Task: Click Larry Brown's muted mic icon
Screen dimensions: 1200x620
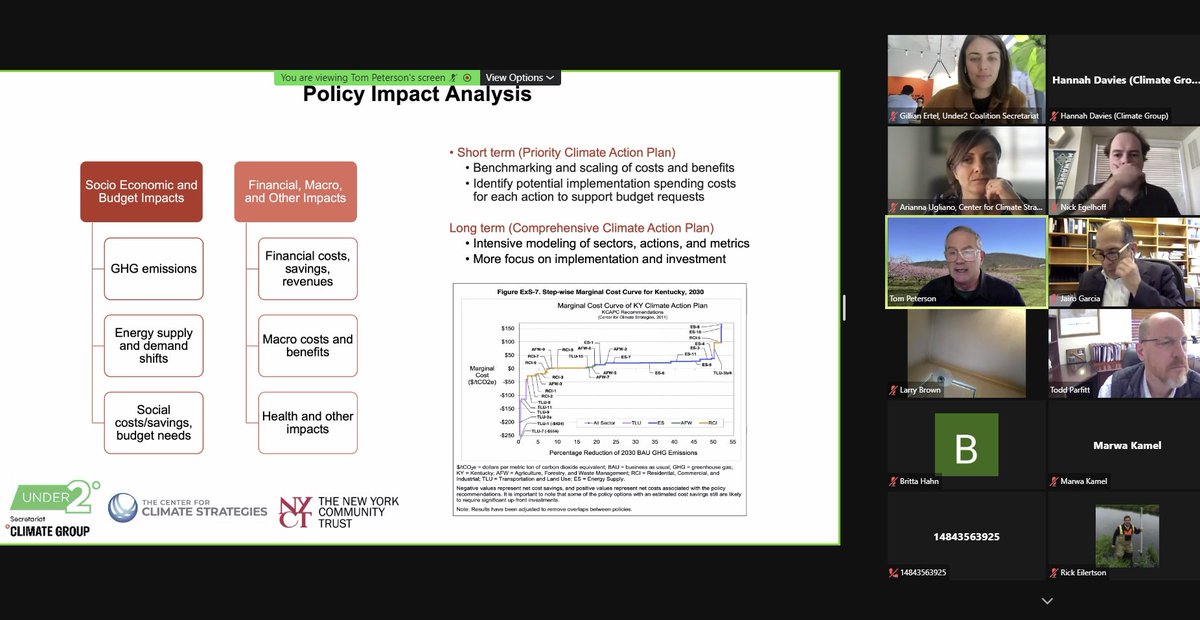Action: click(893, 389)
